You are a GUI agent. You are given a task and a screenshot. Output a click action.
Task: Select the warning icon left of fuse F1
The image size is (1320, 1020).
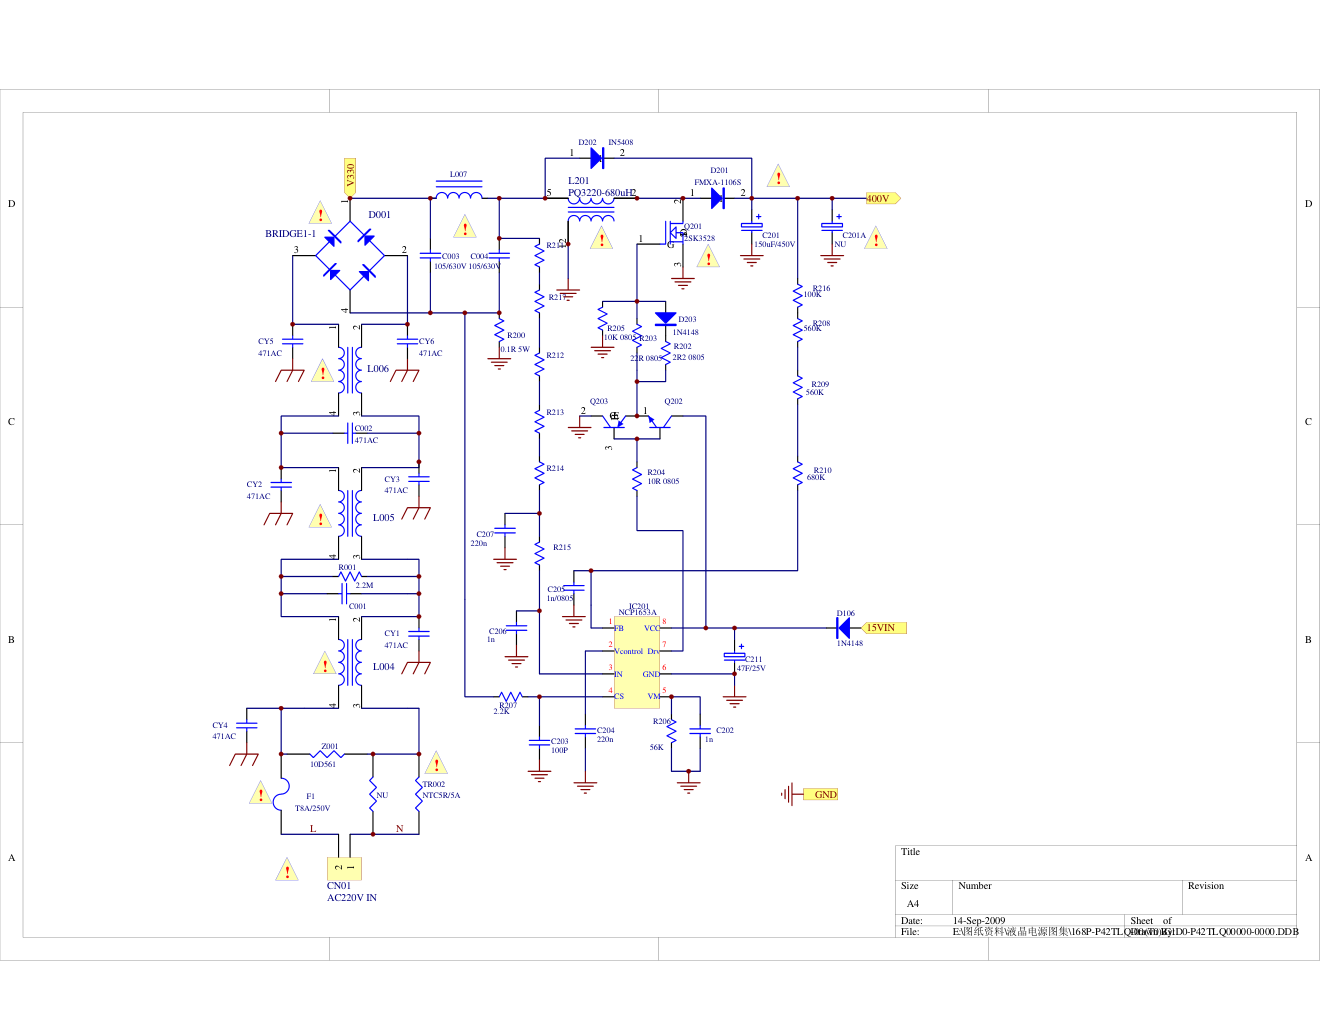pos(261,794)
